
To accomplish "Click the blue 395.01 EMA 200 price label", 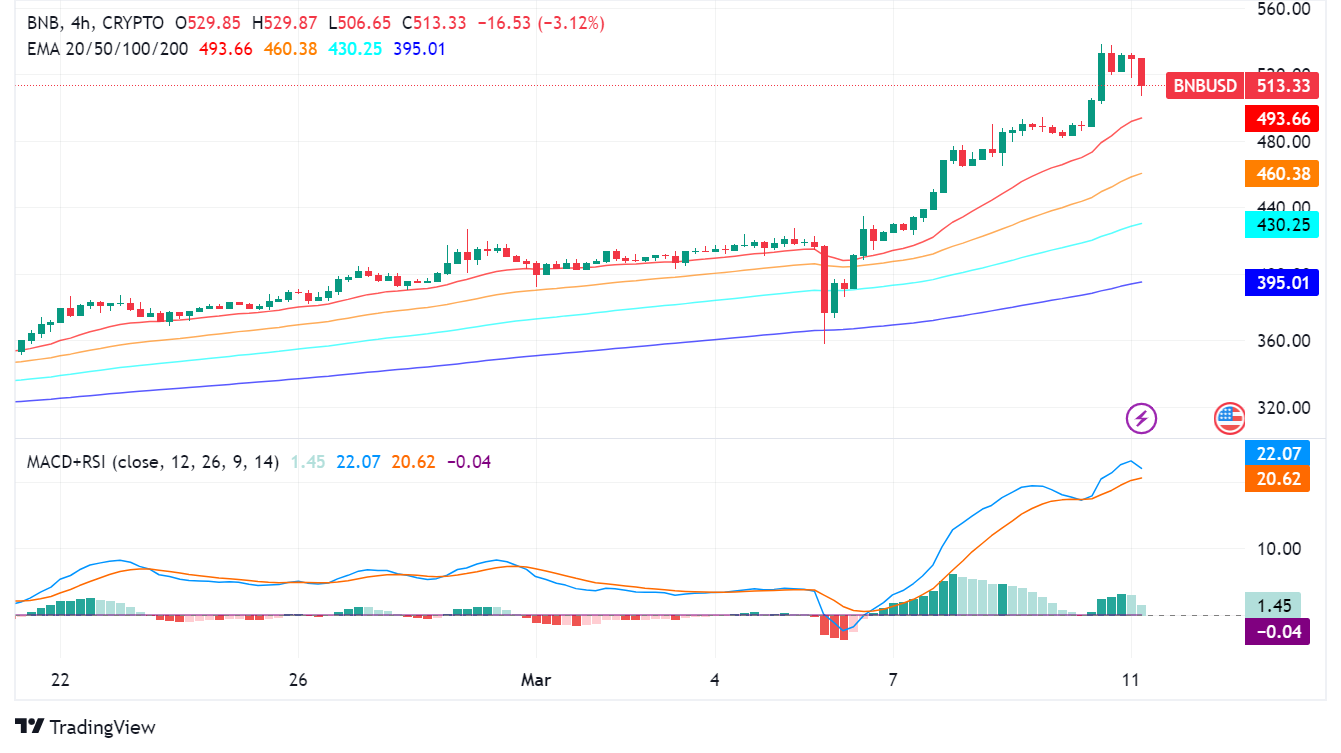I will coord(1282,283).
